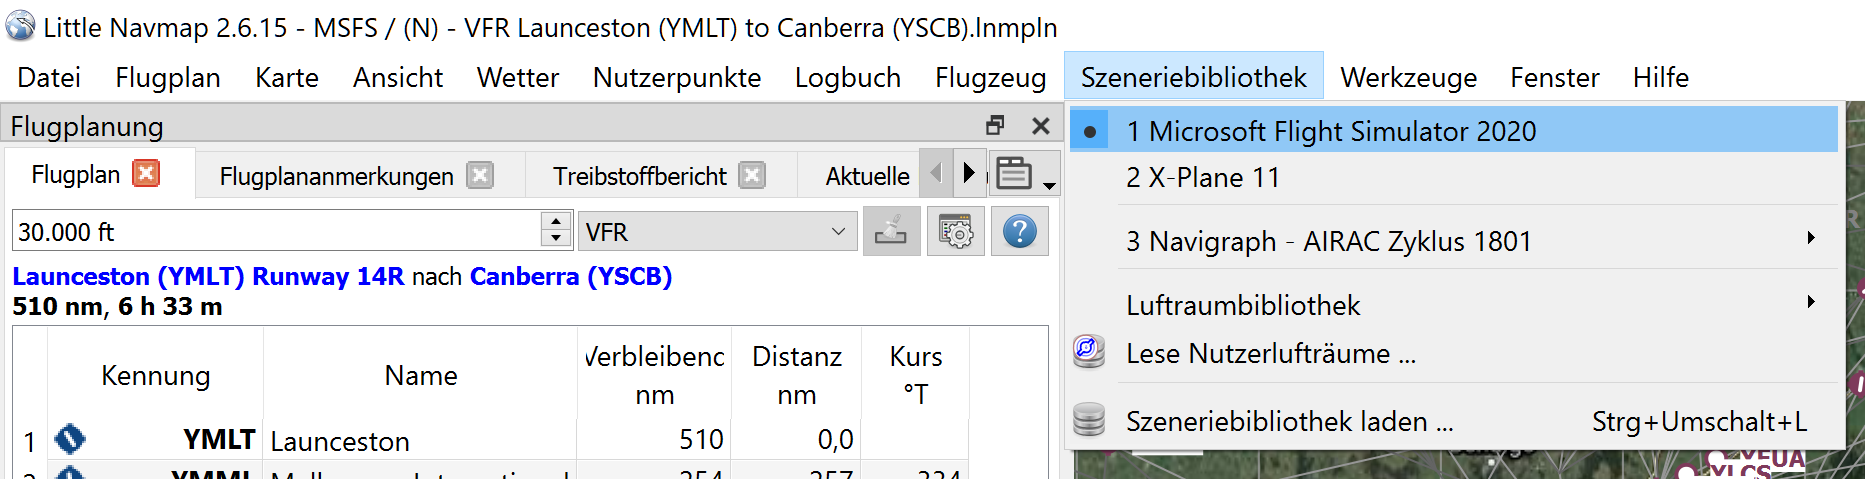Image resolution: width=1865 pixels, height=479 pixels.
Task: Select row header 1 in the table
Action: pos(30,441)
